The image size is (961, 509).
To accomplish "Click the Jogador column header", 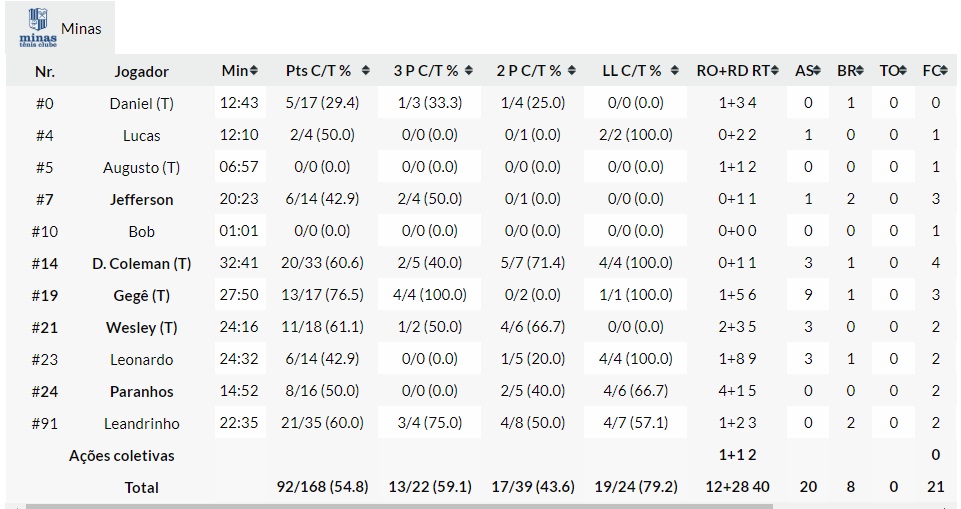I will click(141, 72).
